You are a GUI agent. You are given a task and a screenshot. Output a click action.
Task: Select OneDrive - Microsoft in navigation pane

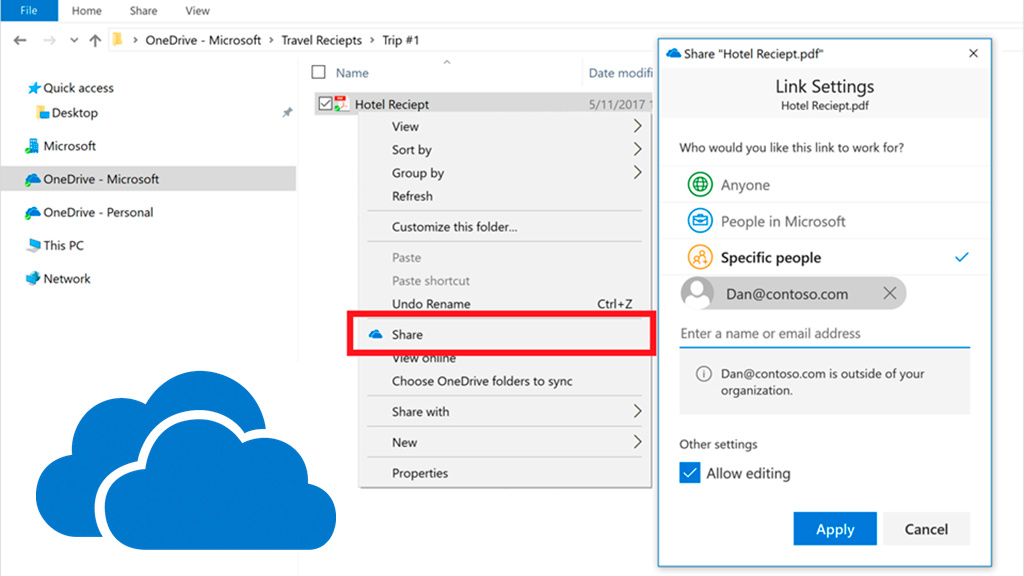148,179
